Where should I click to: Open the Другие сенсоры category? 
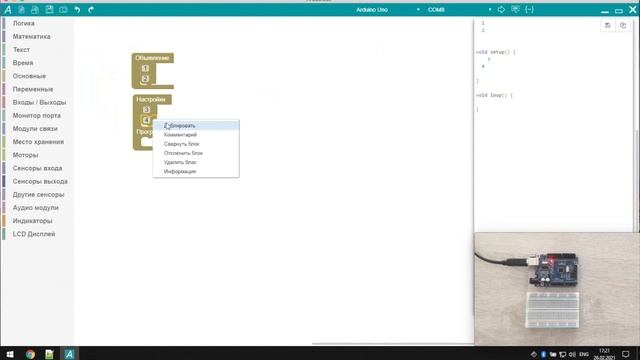[x=38, y=194]
